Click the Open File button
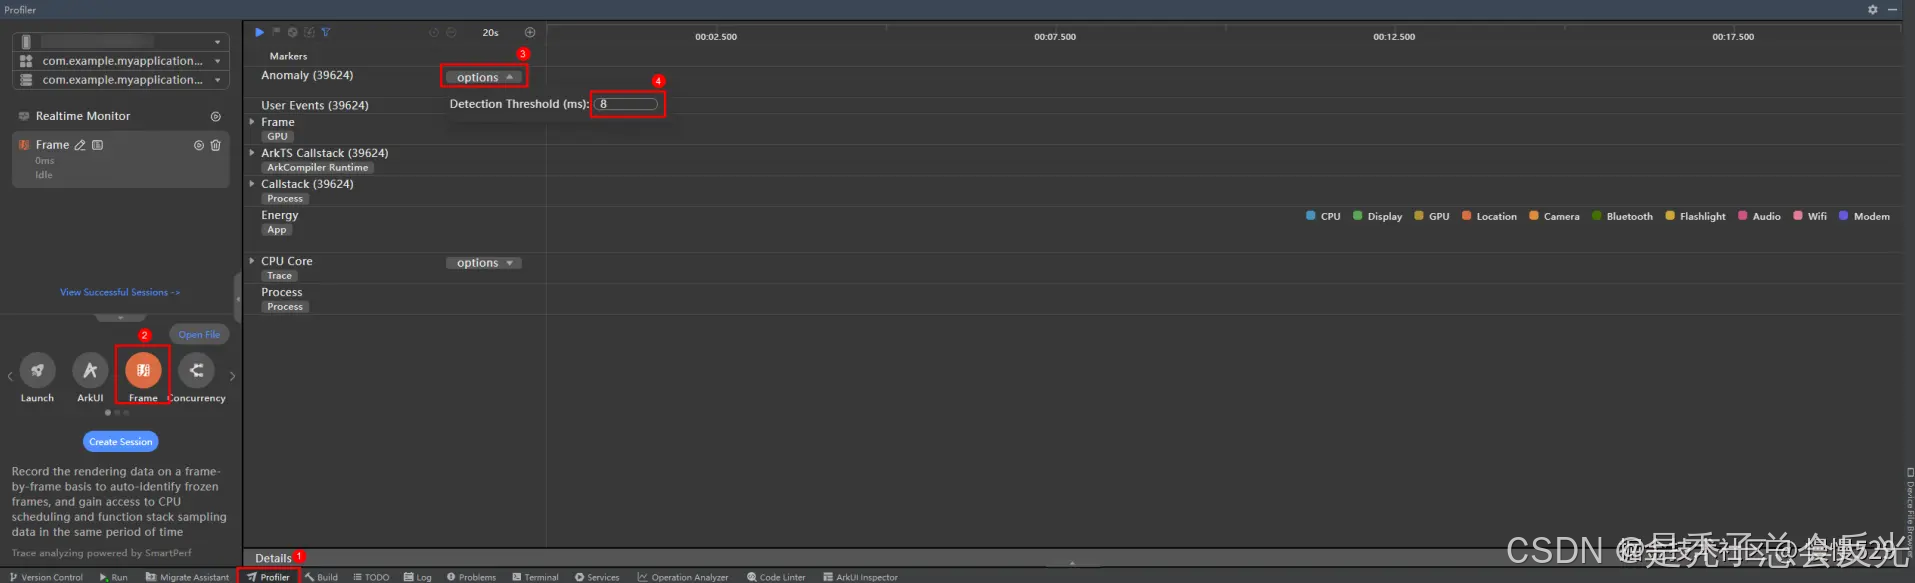Image resolution: width=1915 pixels, height=583 pixels. click(199, 335)
